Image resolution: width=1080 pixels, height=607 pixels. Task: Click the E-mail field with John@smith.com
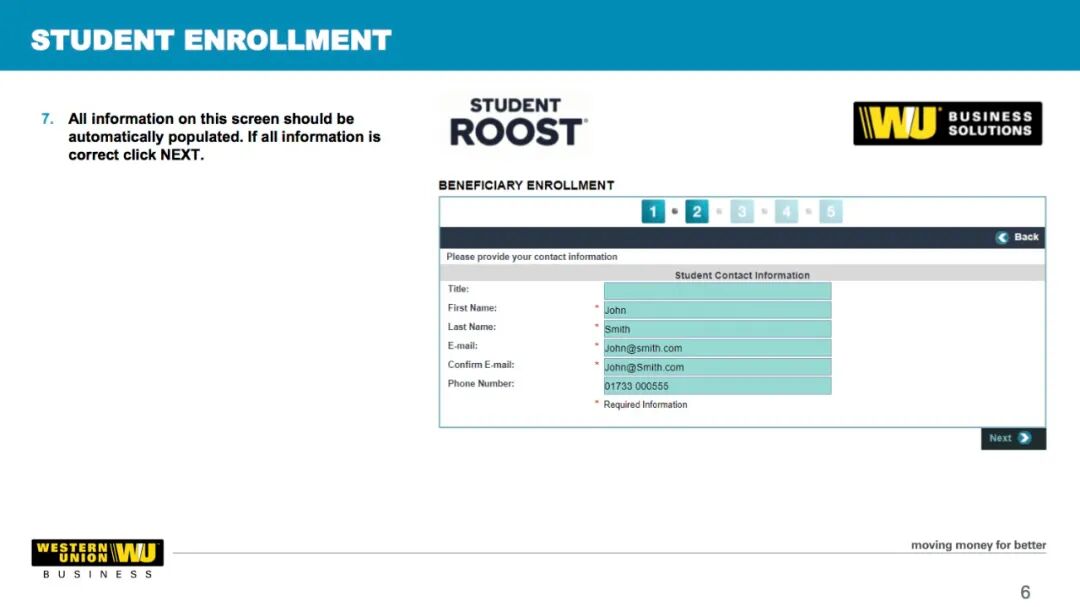(717, 348)
